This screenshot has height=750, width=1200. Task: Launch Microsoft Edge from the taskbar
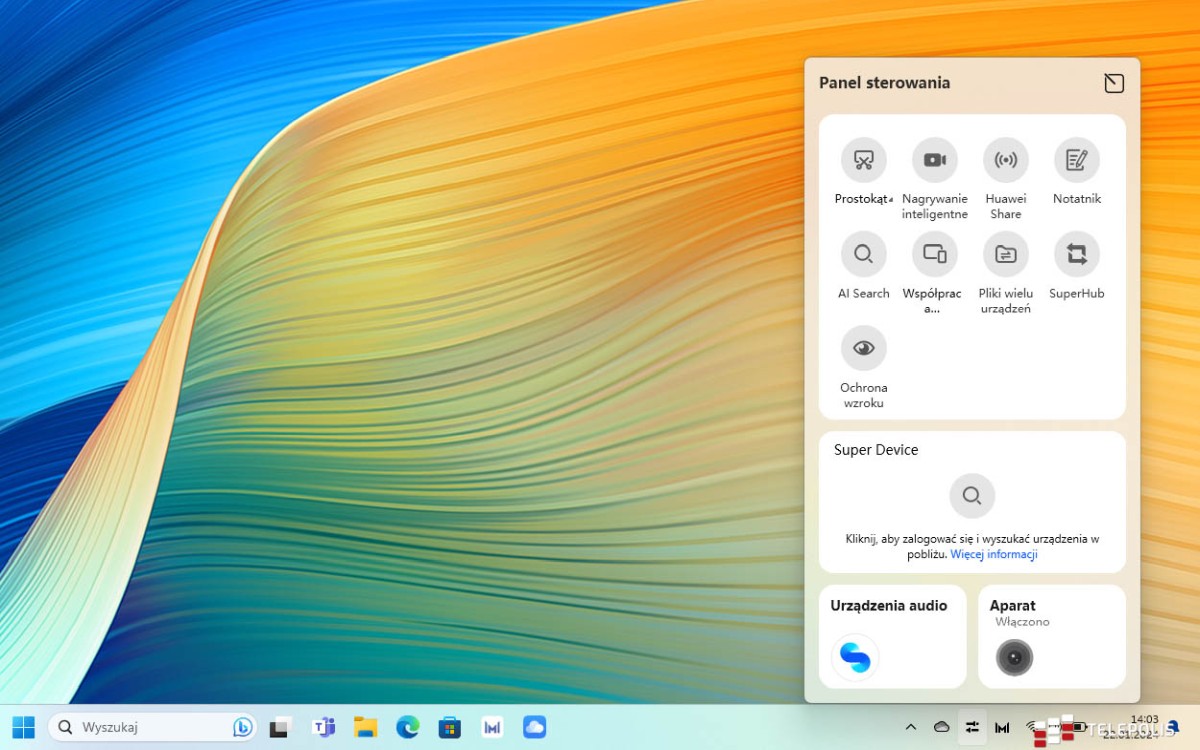pos(407,727)
